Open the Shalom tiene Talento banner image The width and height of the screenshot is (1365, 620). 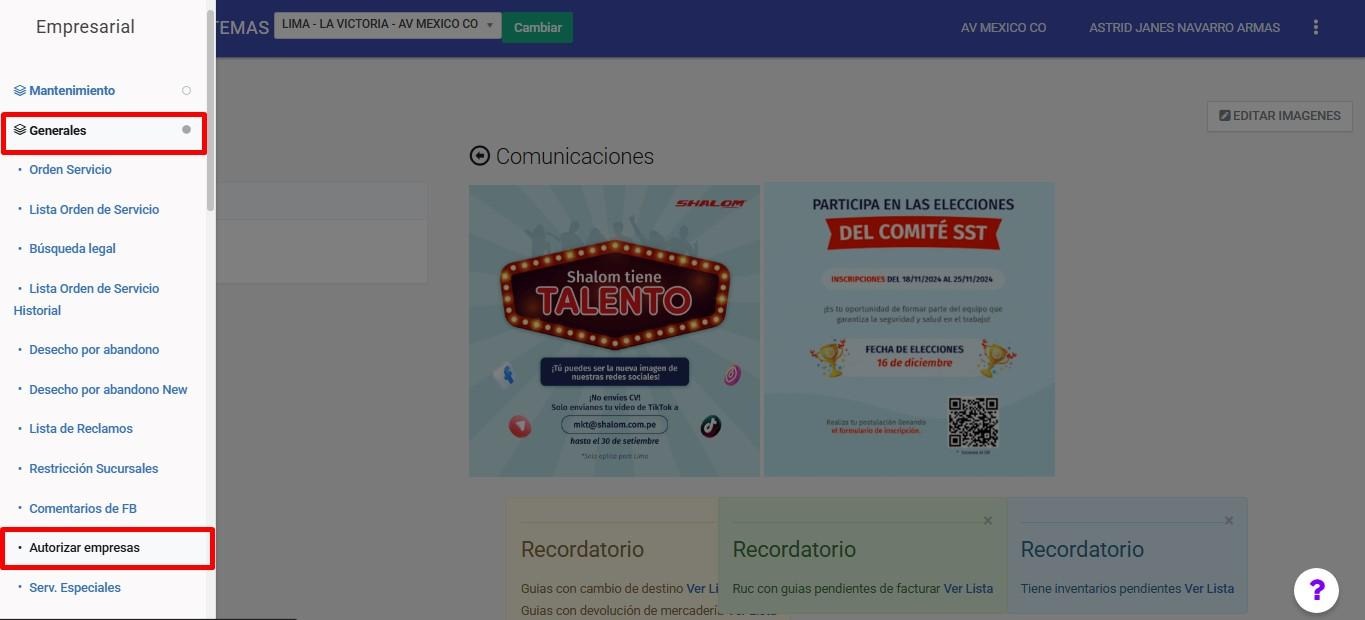click(x=614, y=330)
